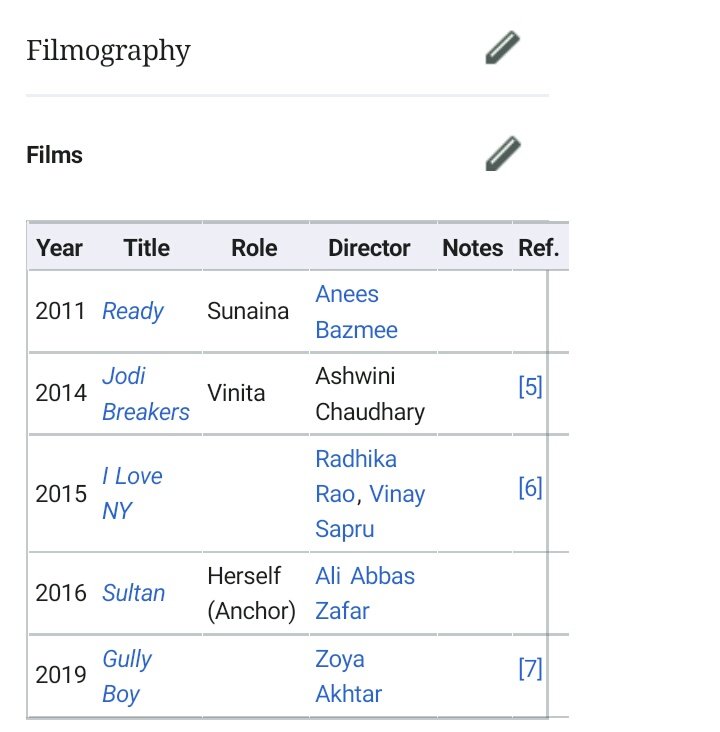Visit Vinay Sapru director link
This screenshot has width=720, height=732.
pos(370,511)
